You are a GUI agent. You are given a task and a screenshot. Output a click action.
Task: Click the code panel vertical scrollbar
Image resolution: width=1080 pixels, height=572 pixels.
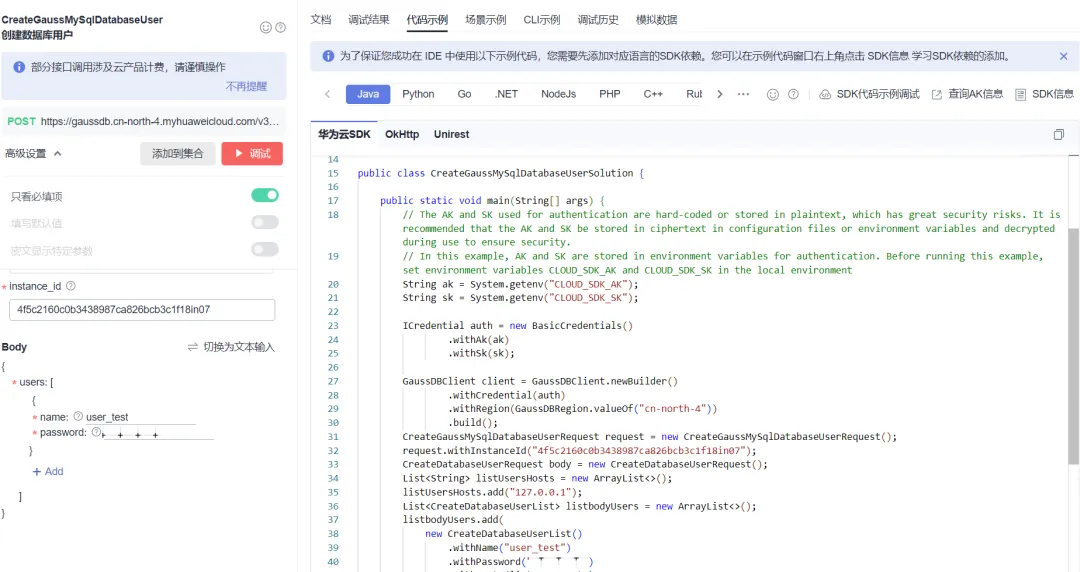coord(1073,347)
